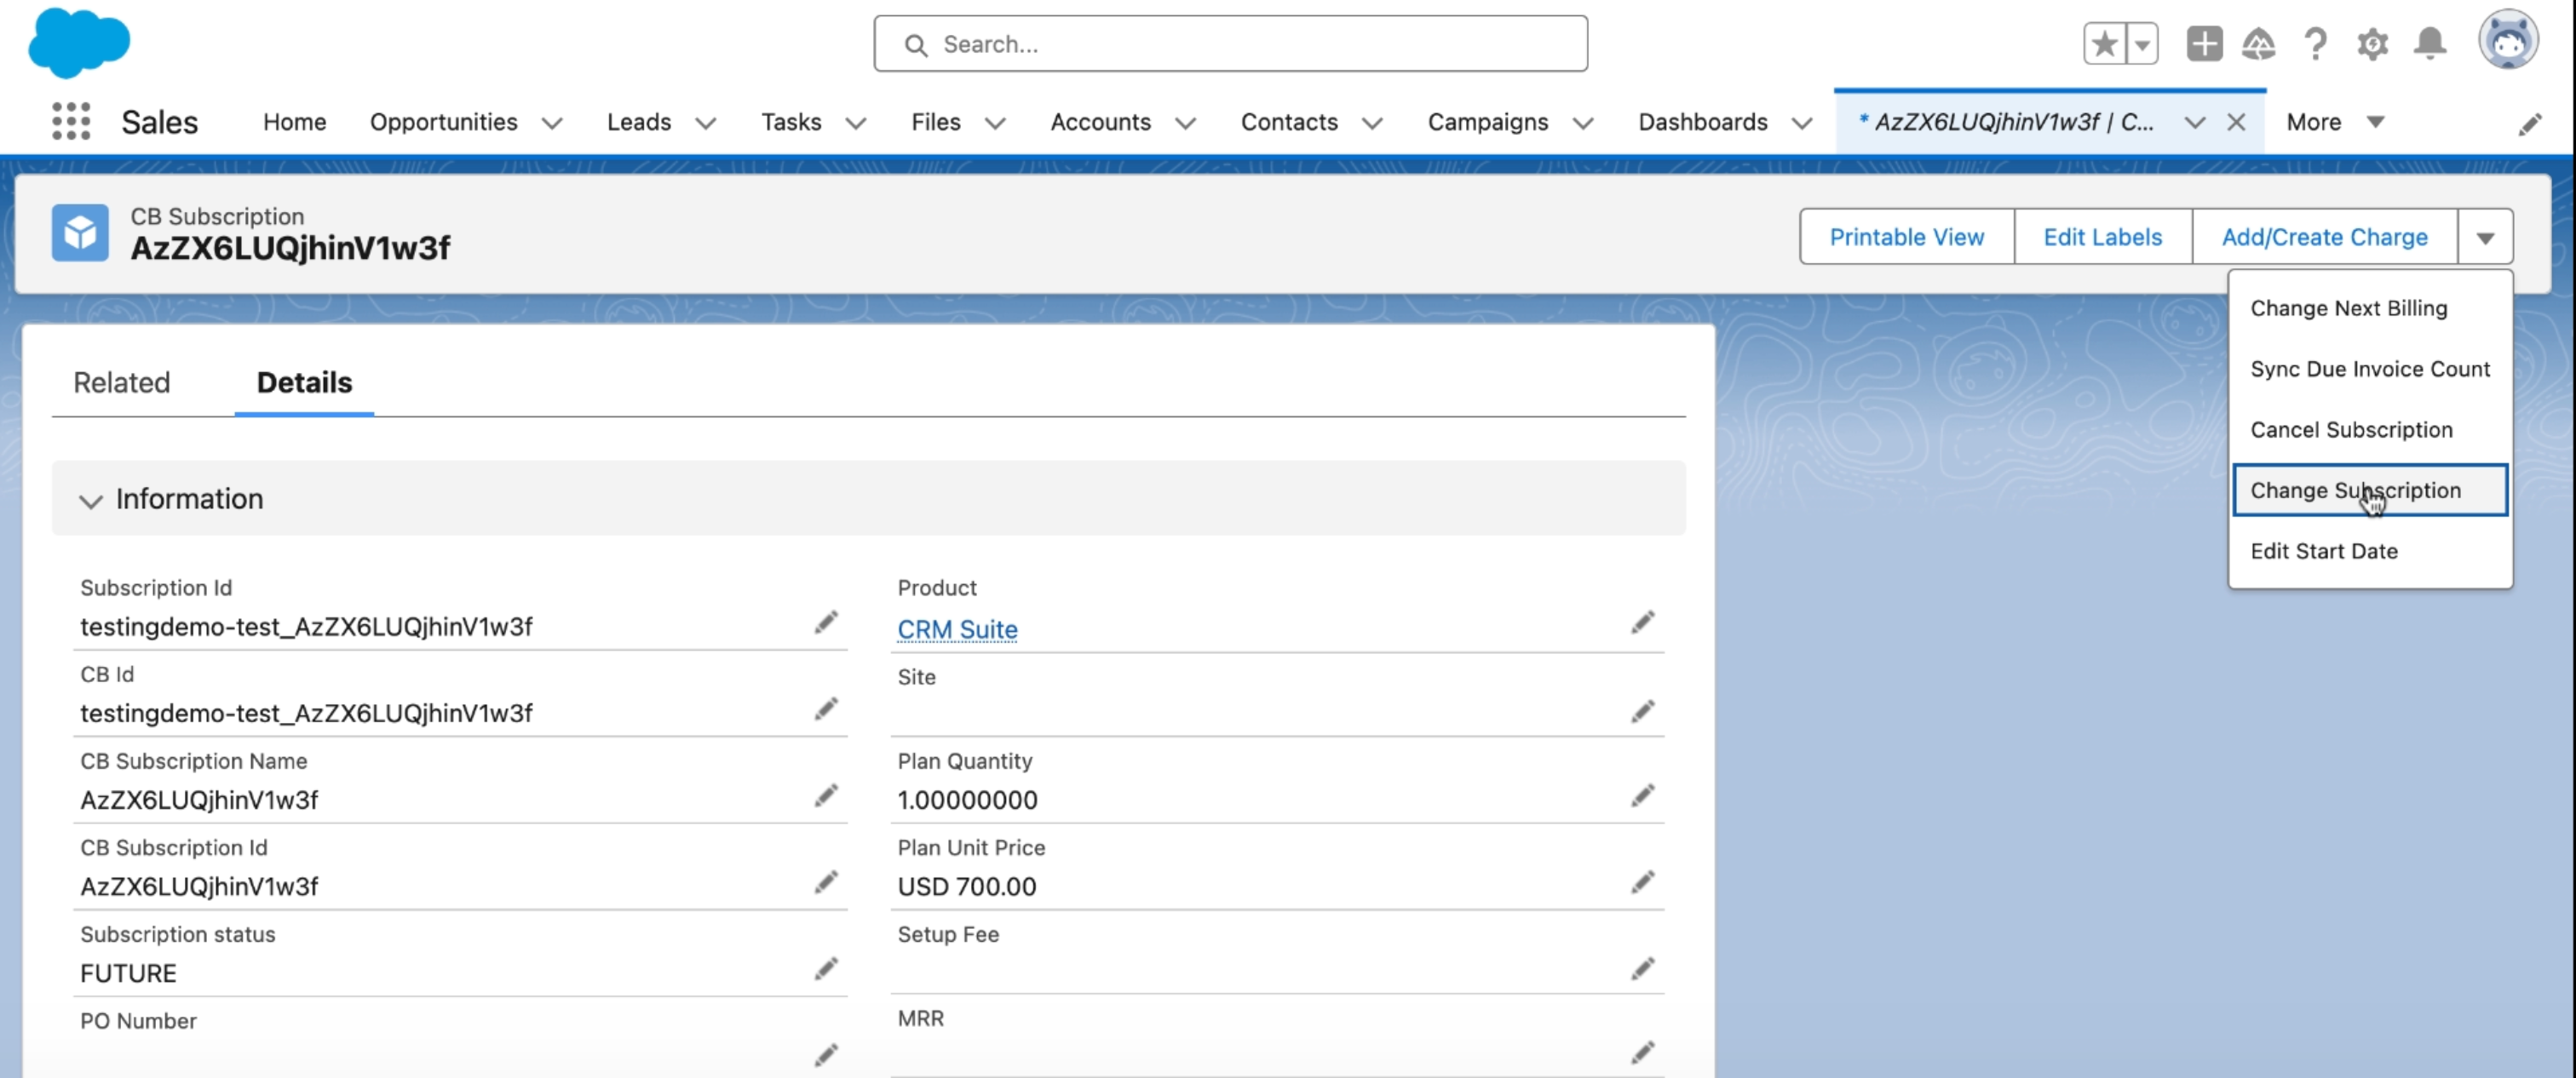Click the user profile avatar

(x=2507, y=41)
